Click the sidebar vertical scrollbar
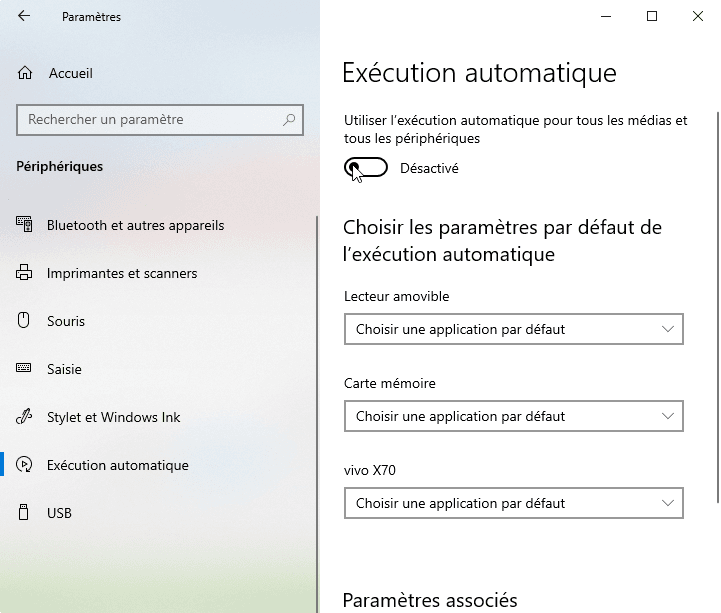 pos(317,414)
